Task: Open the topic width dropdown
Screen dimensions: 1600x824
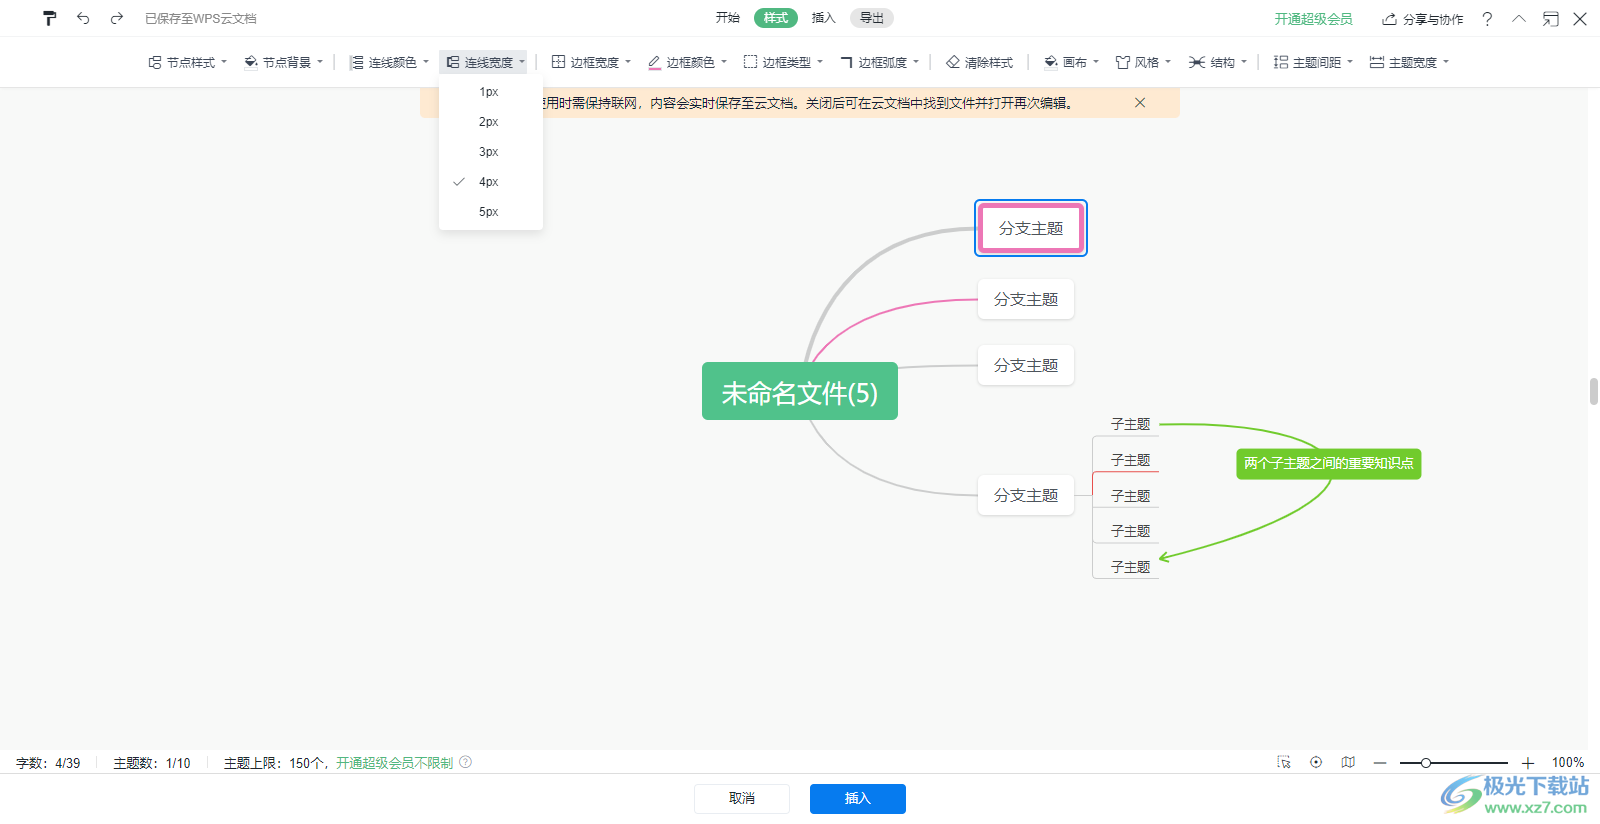Action: pyautogui.click(x=1410, y=62)
